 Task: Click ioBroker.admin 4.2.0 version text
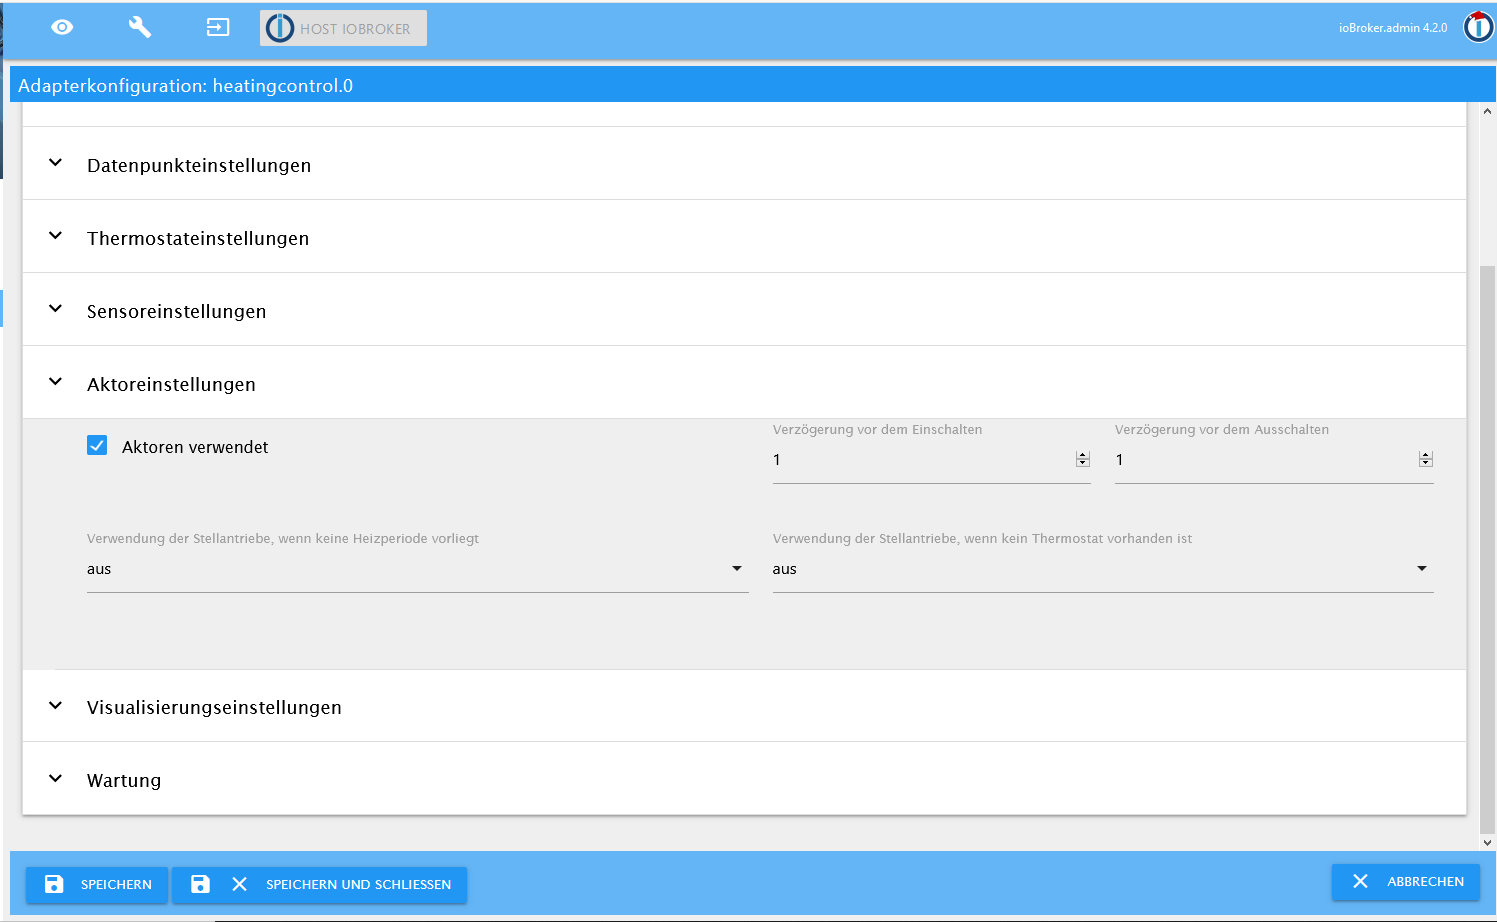click(x=1393, y=28)
